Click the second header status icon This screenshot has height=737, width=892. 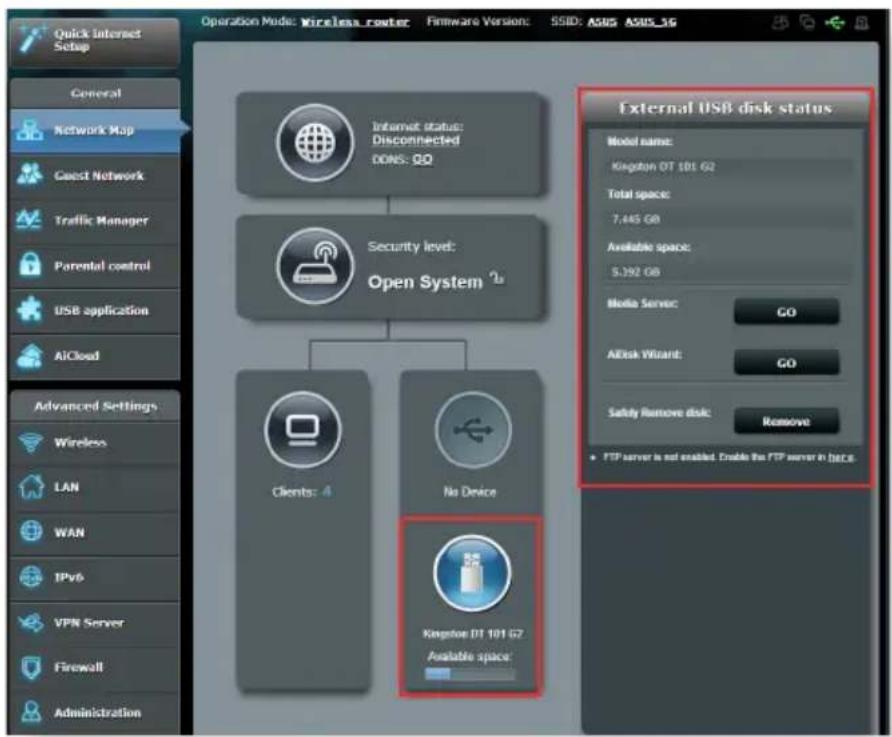pyautogui.click(x=807, y=23)
